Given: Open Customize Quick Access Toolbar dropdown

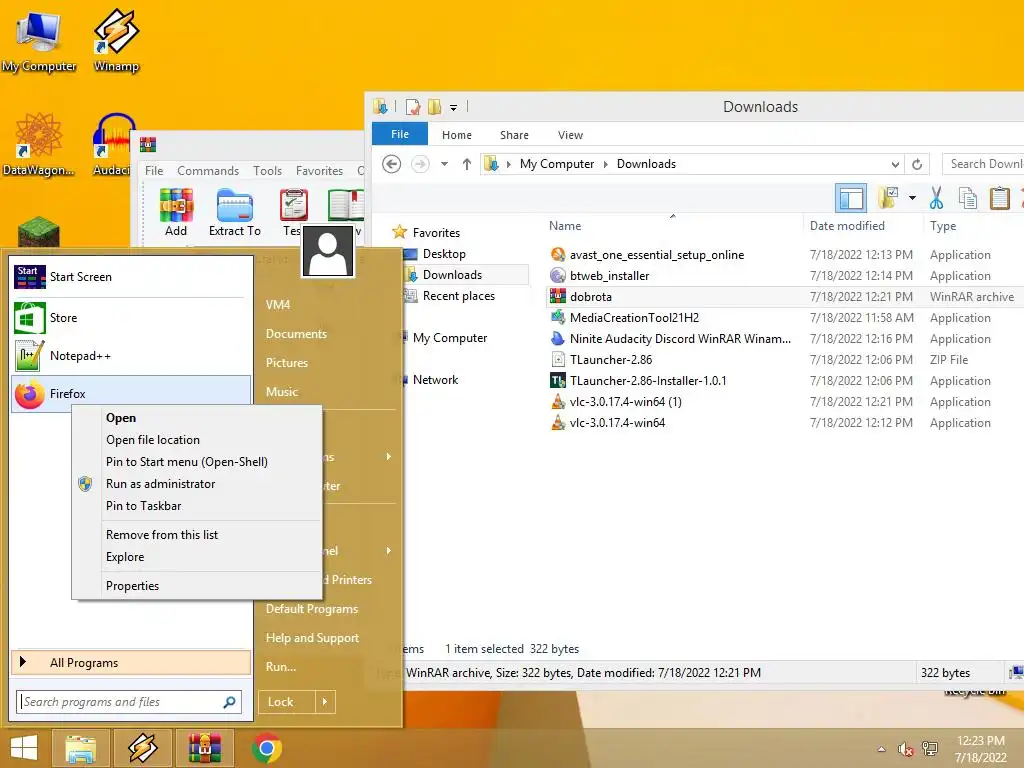Looking at the screenshot, I should (x=453, y=107).
